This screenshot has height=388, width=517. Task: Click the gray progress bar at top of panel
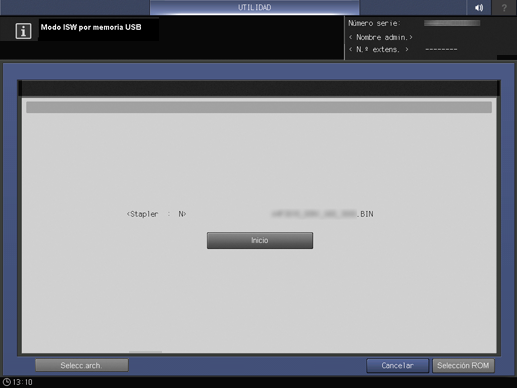[x=259, y=107]
